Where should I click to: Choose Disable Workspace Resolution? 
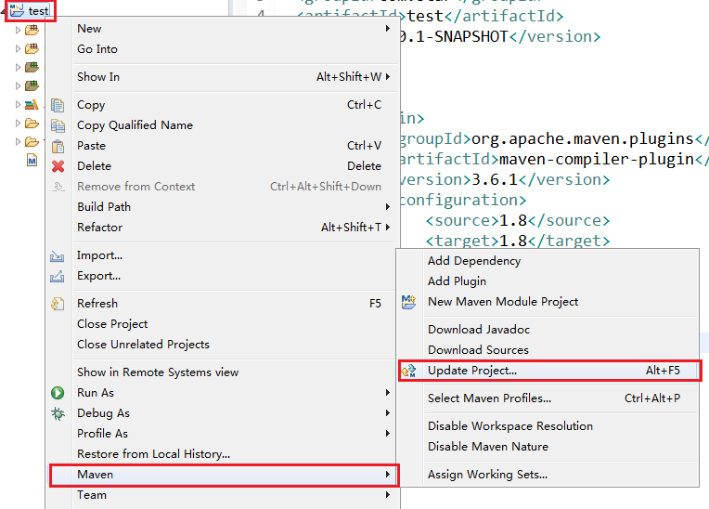pos(510,426)
